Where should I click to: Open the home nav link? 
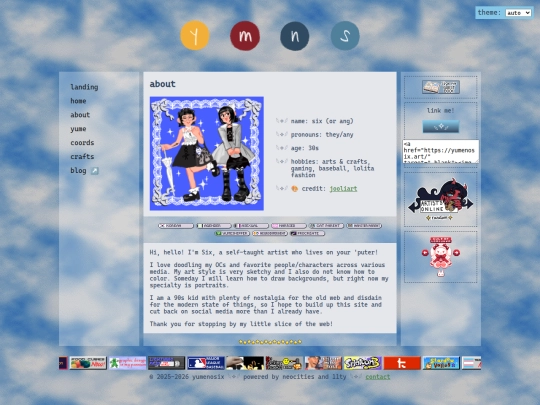78,101
